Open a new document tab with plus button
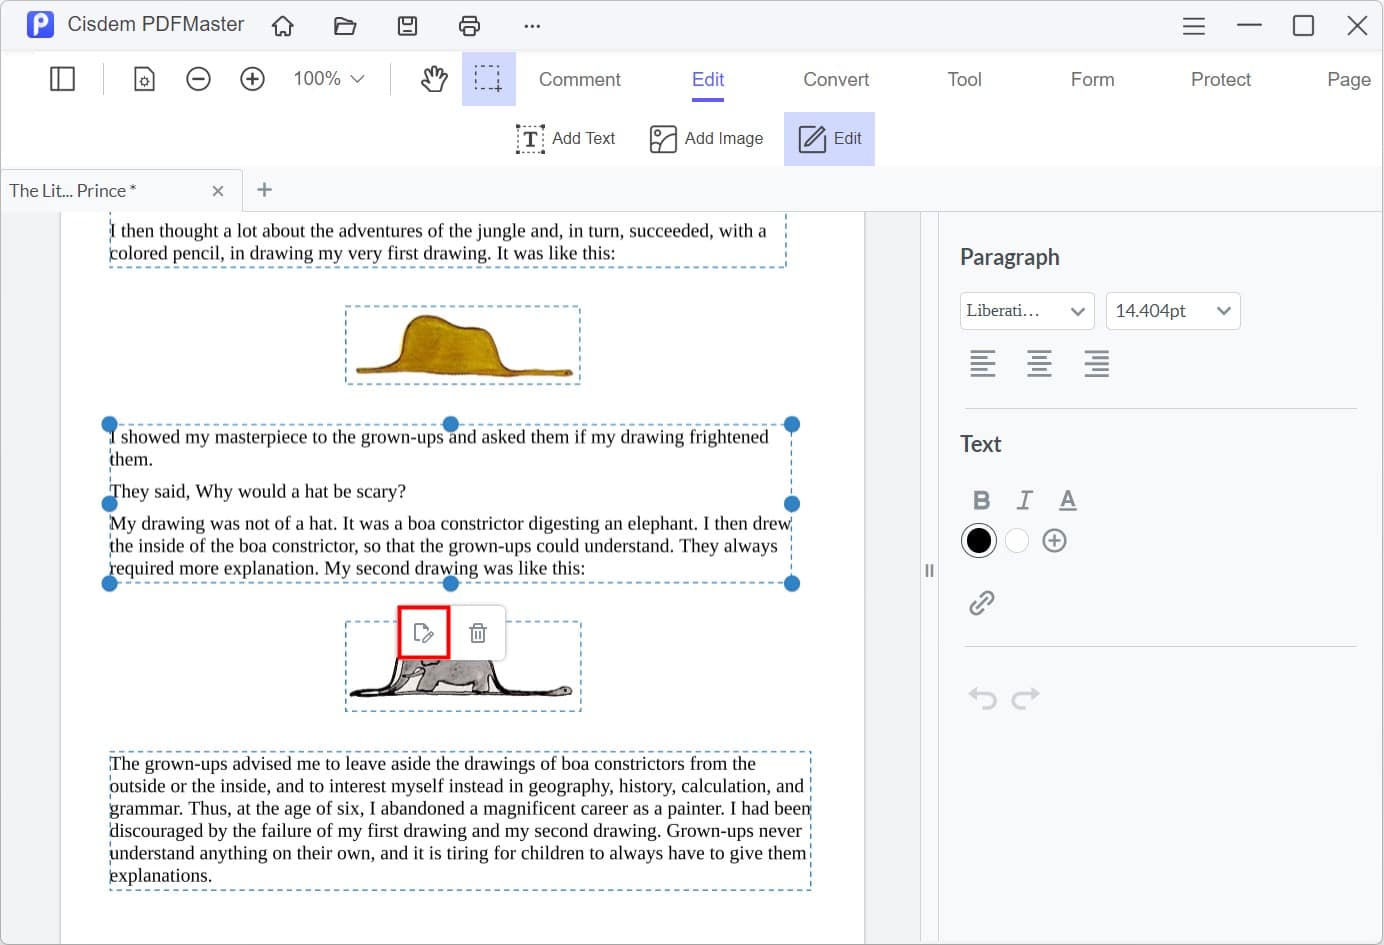 264,190
